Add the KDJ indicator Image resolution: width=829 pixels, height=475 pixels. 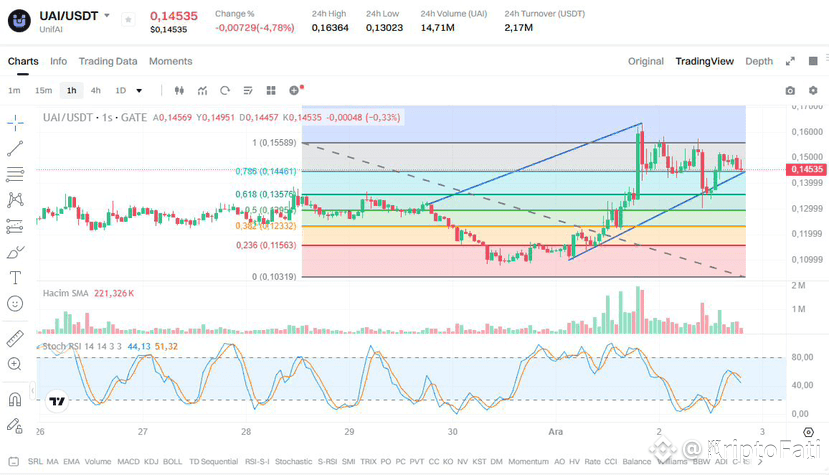tap(151, 462)
